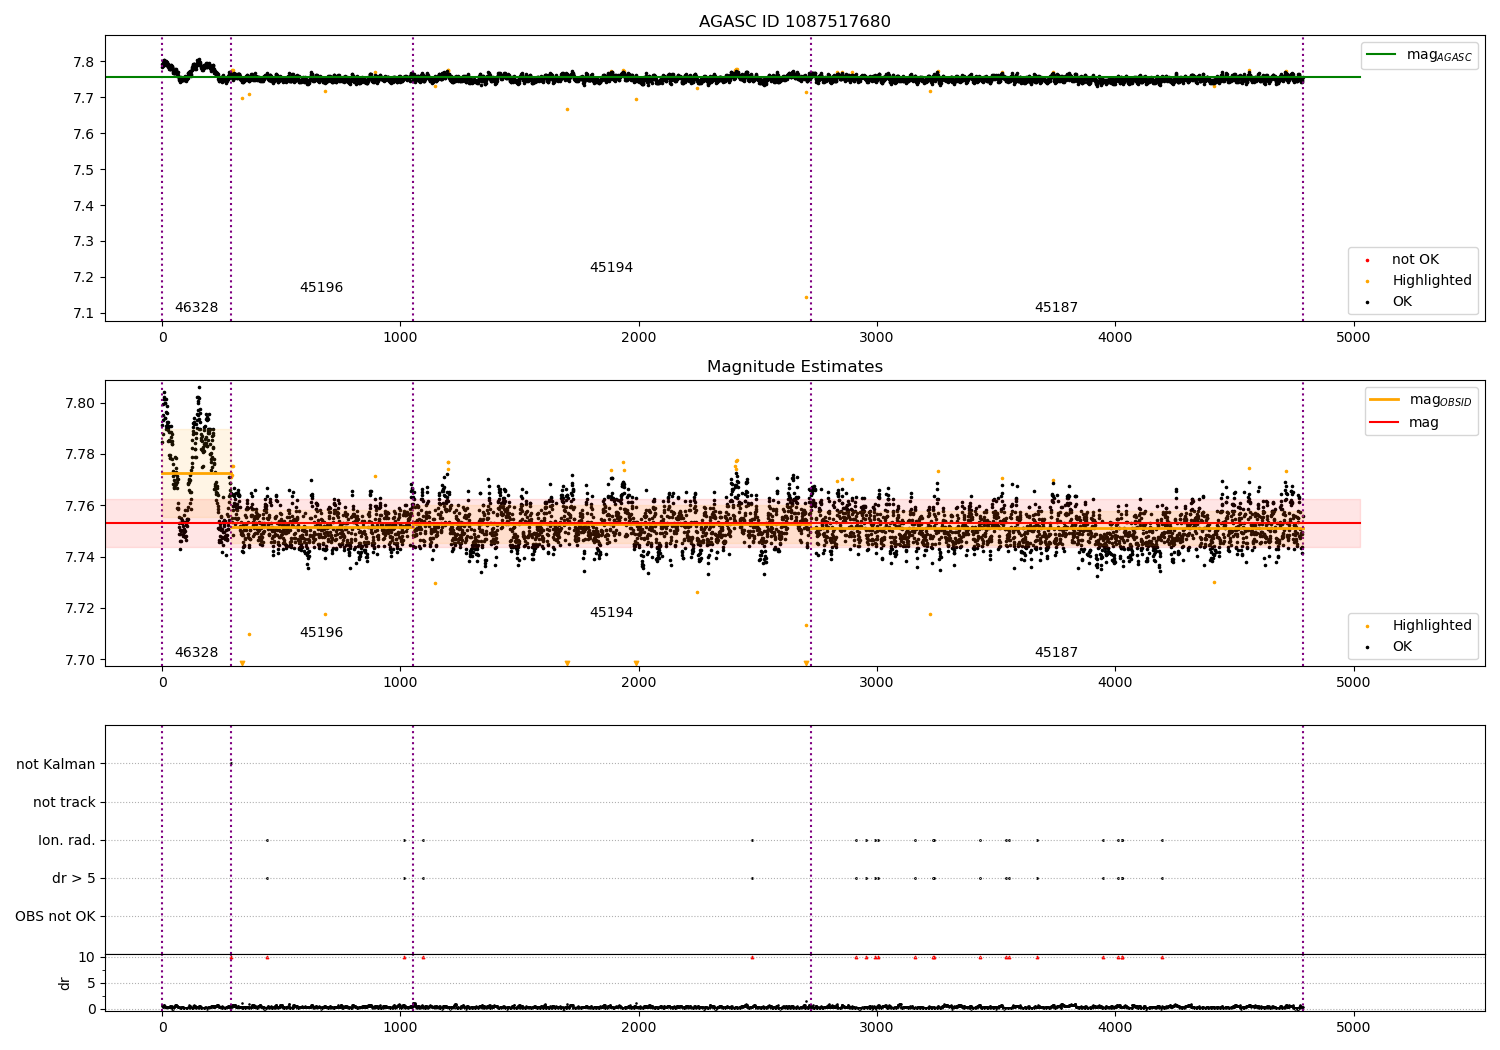Select y-axis tick '7.1' in top plot
The height and width of the screenshot is (1050, 1500).
point(85,313)
